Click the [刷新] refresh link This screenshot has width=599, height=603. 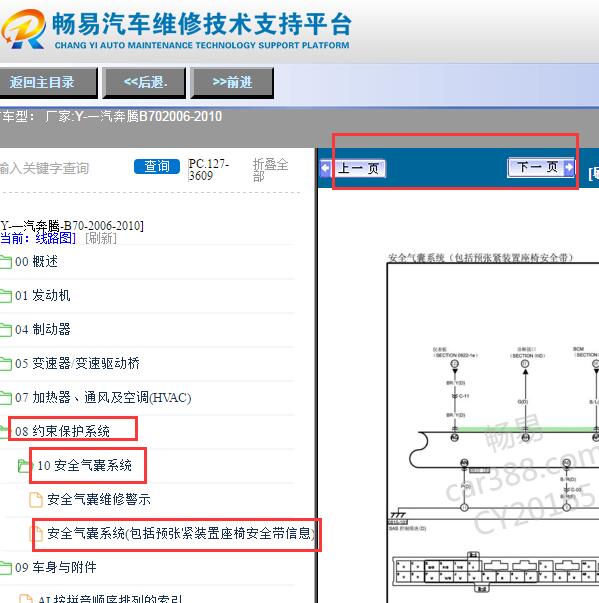101,238
